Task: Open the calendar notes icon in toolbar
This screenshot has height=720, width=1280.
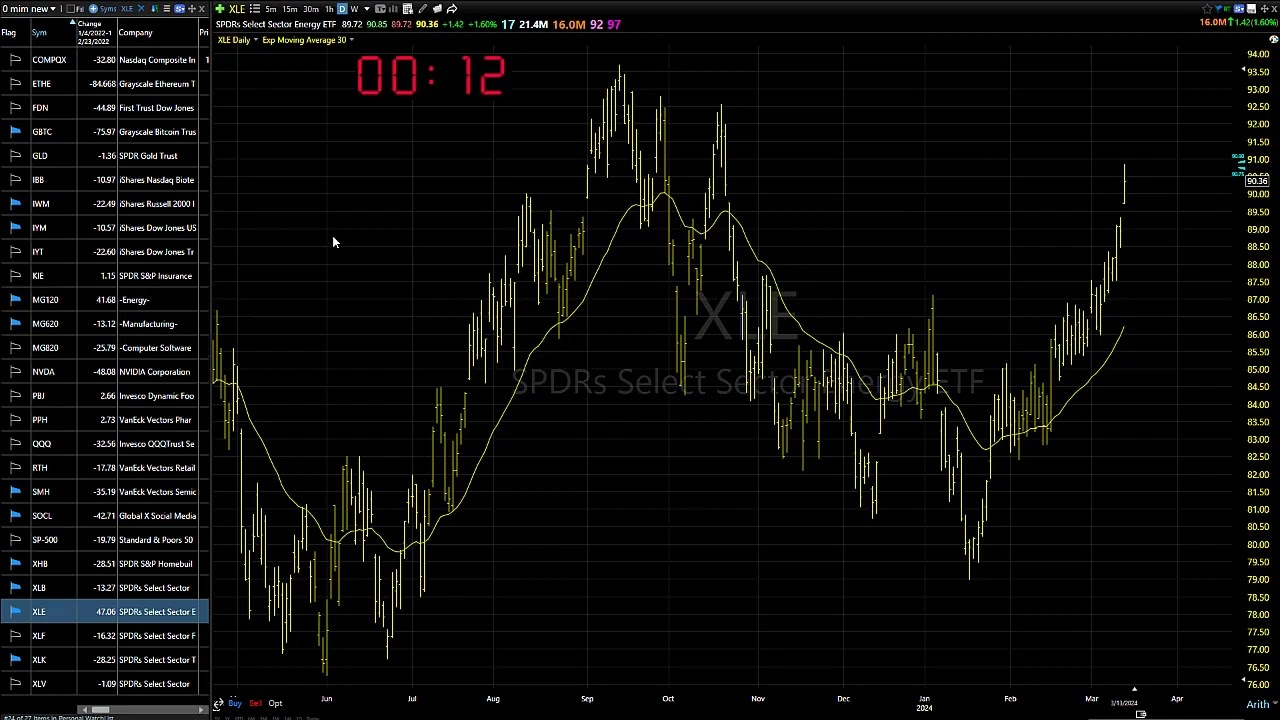Action: tap(408, 9)
